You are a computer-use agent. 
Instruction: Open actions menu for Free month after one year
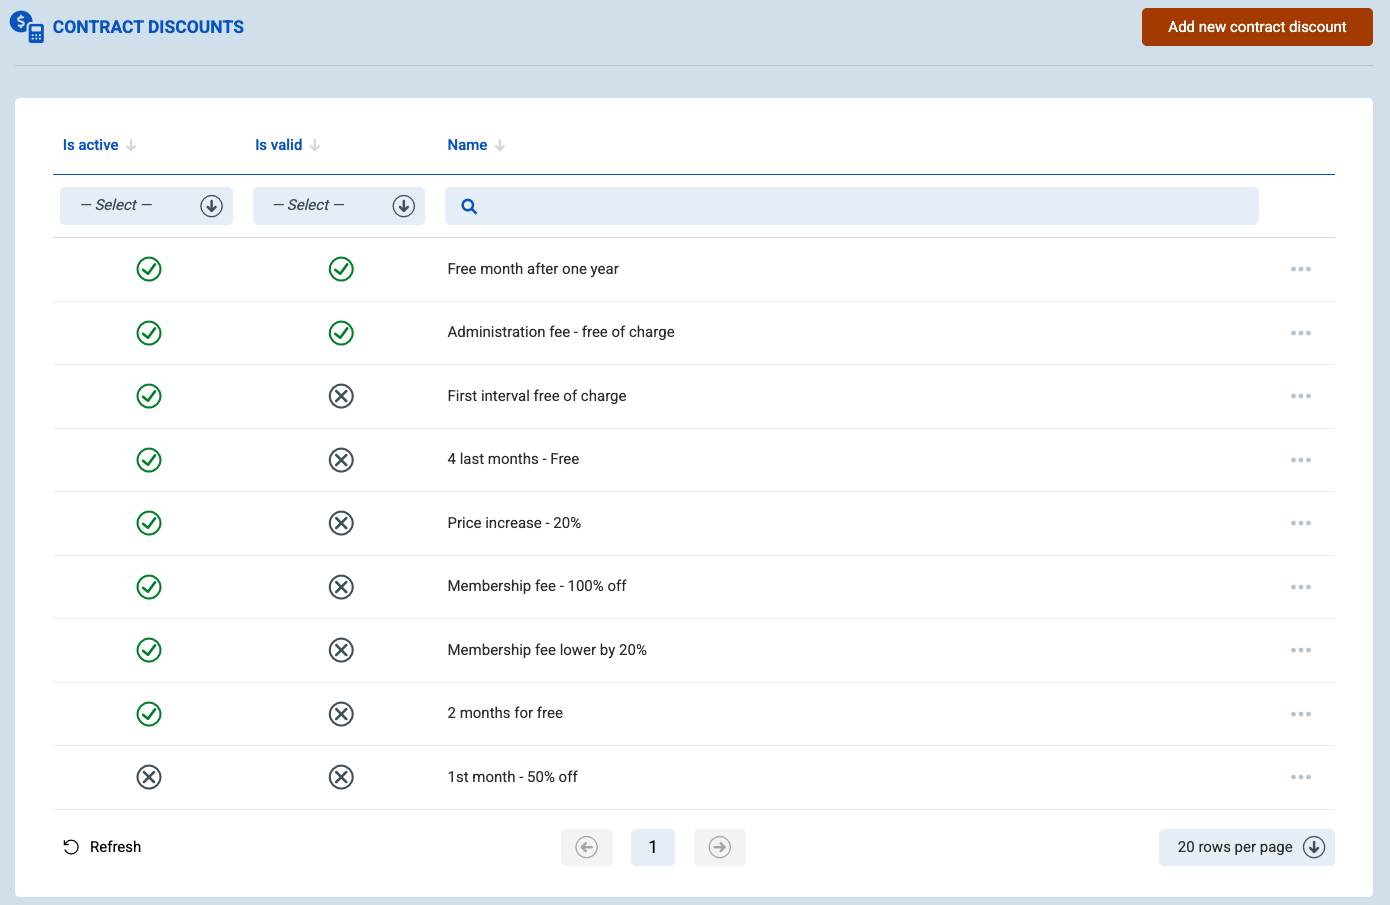pos(1300,269)
